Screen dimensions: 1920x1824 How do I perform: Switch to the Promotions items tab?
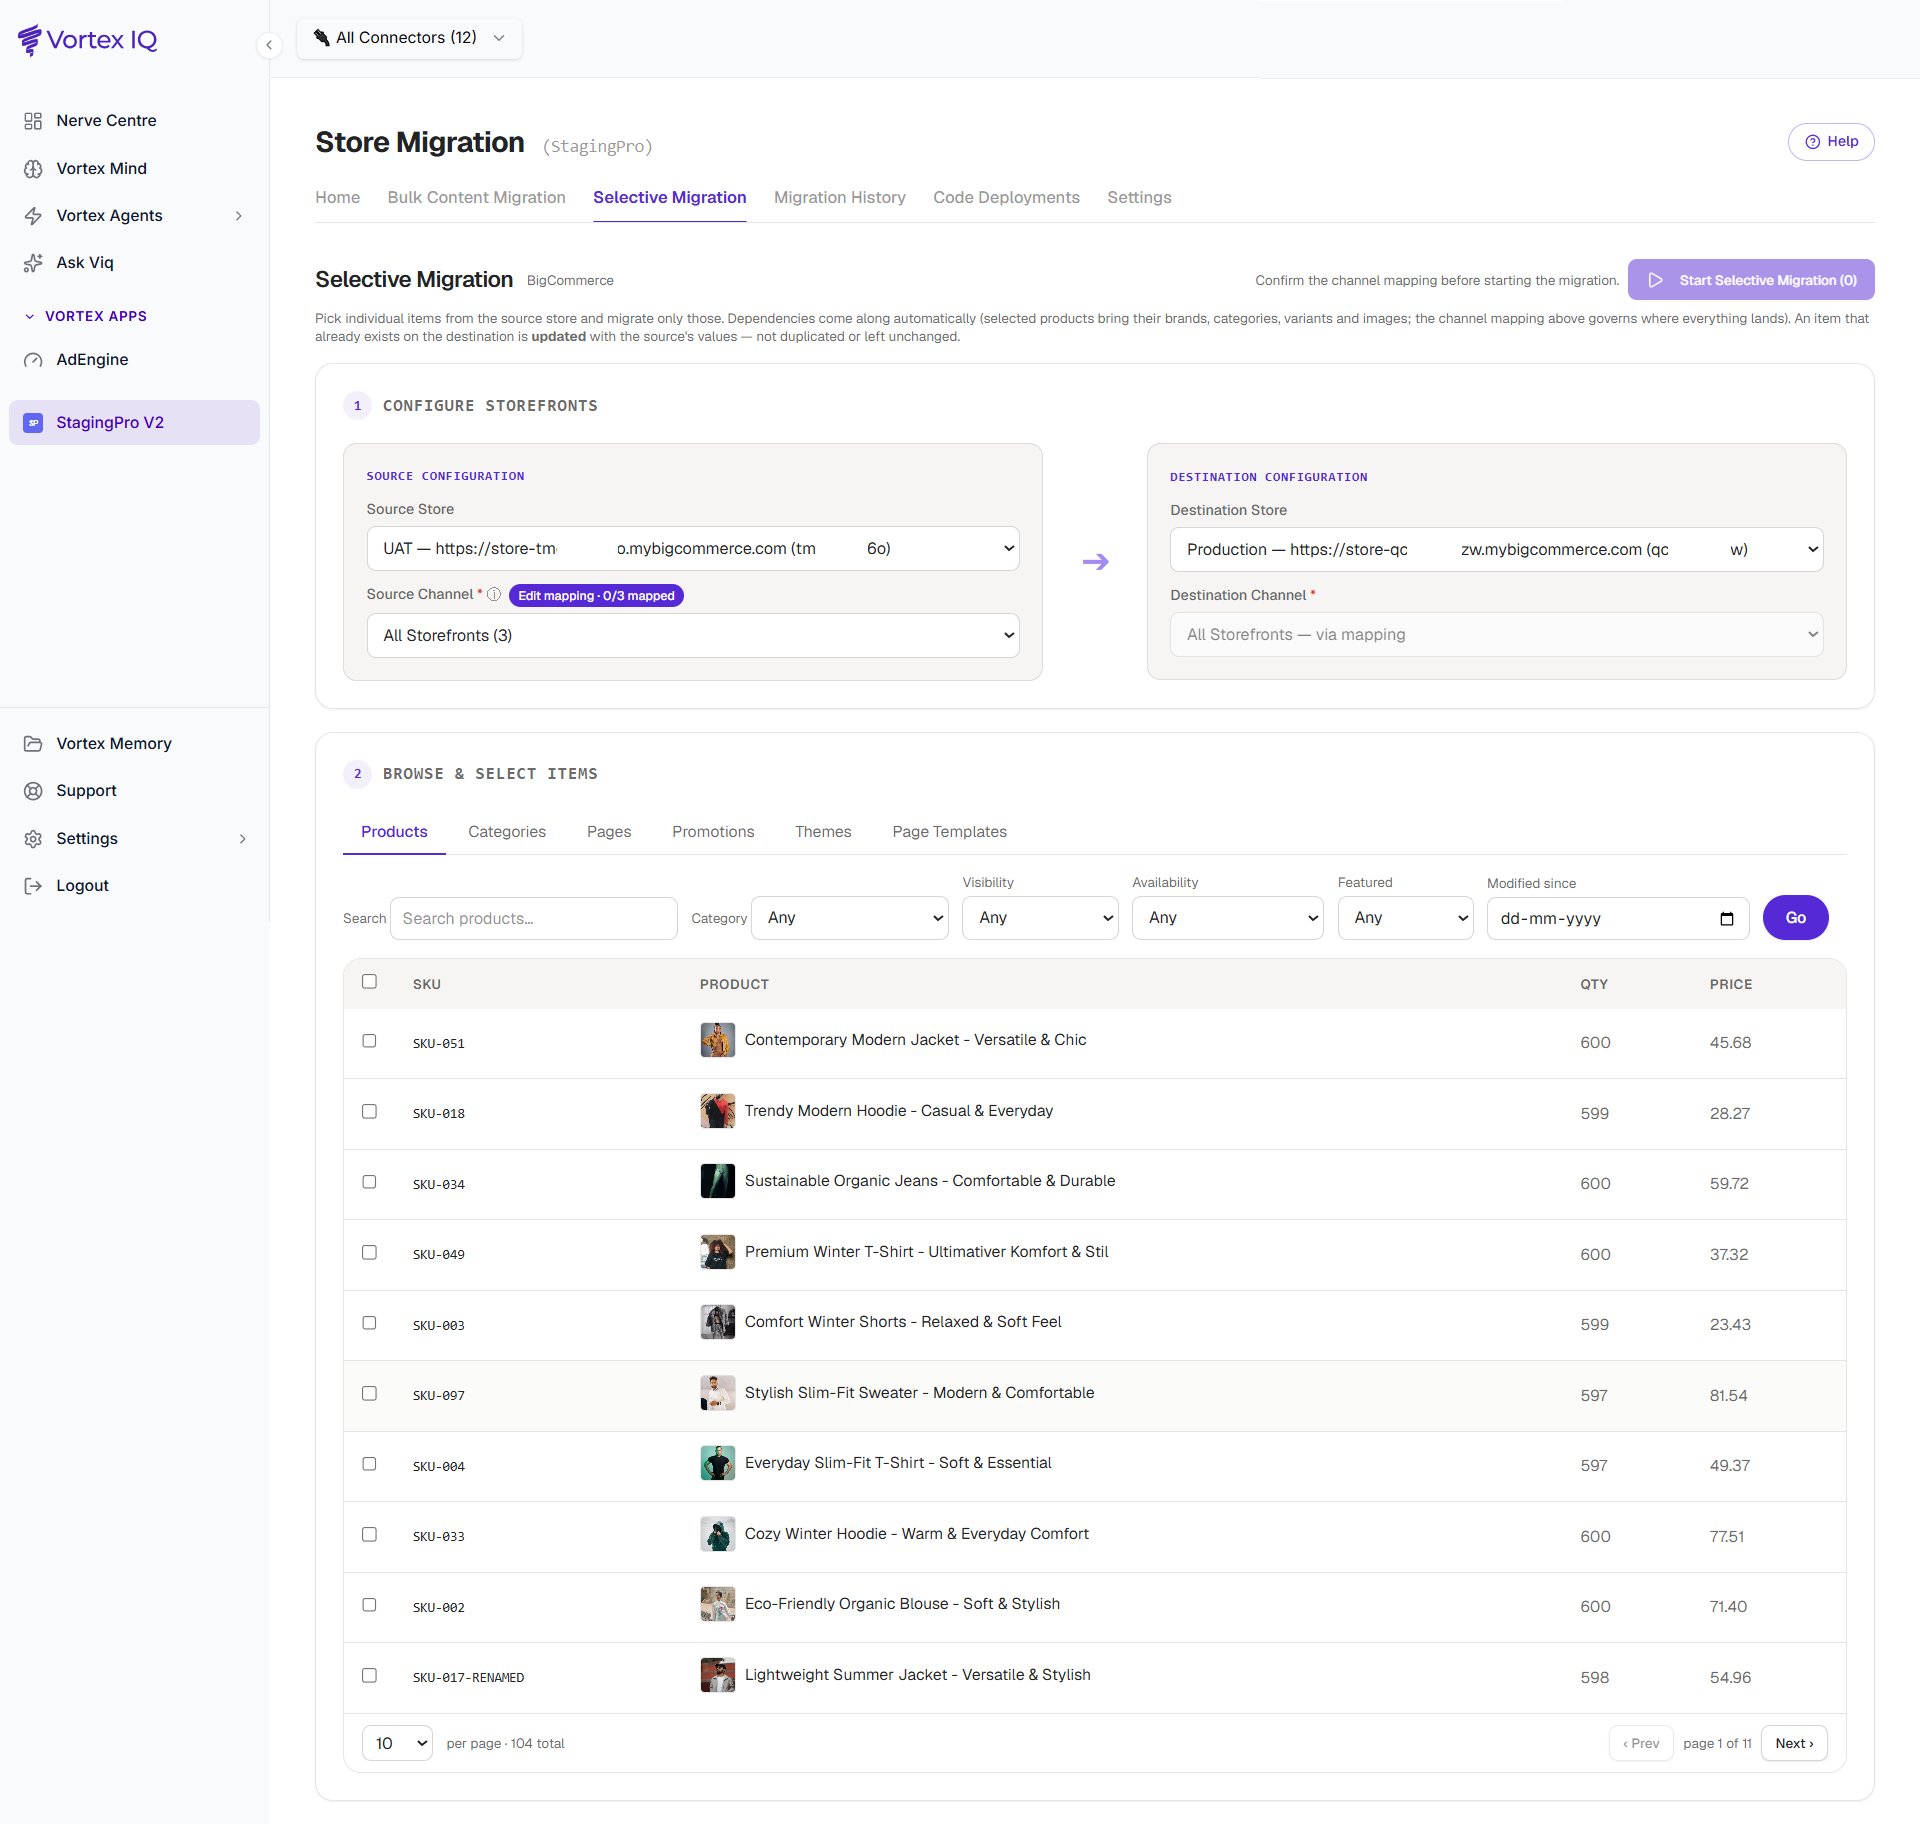pos(713,832)
